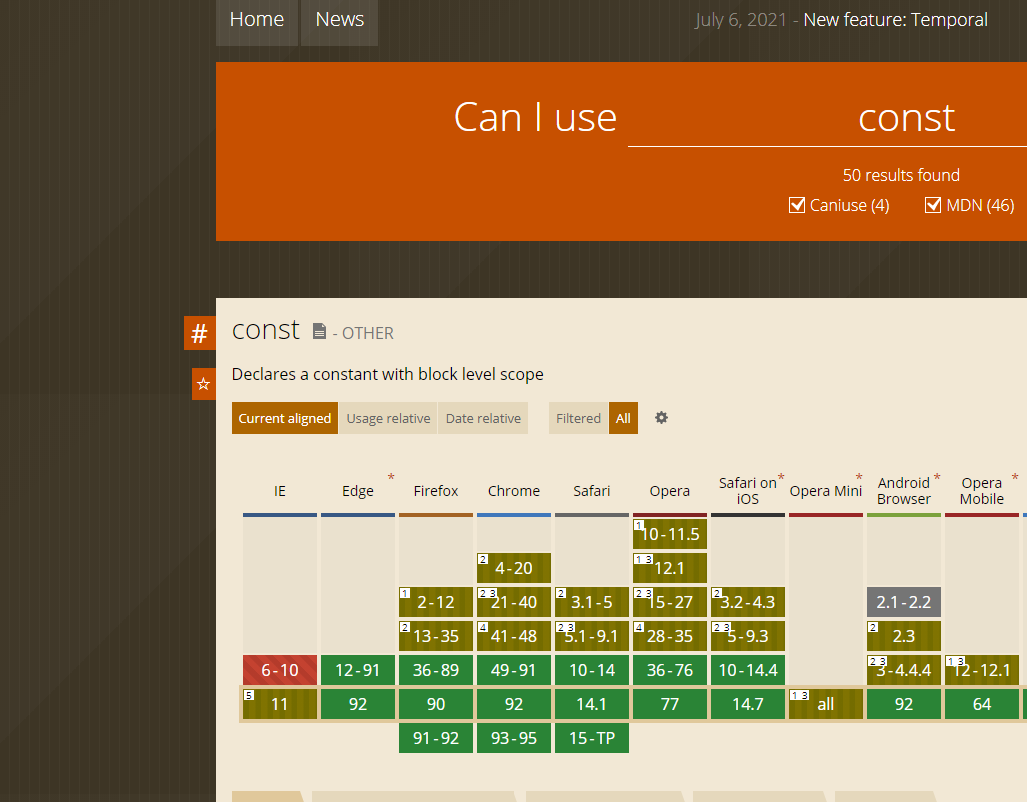
Task: Toggle the Caniuse (4) checkbox
Action: [x=796, y=205]
